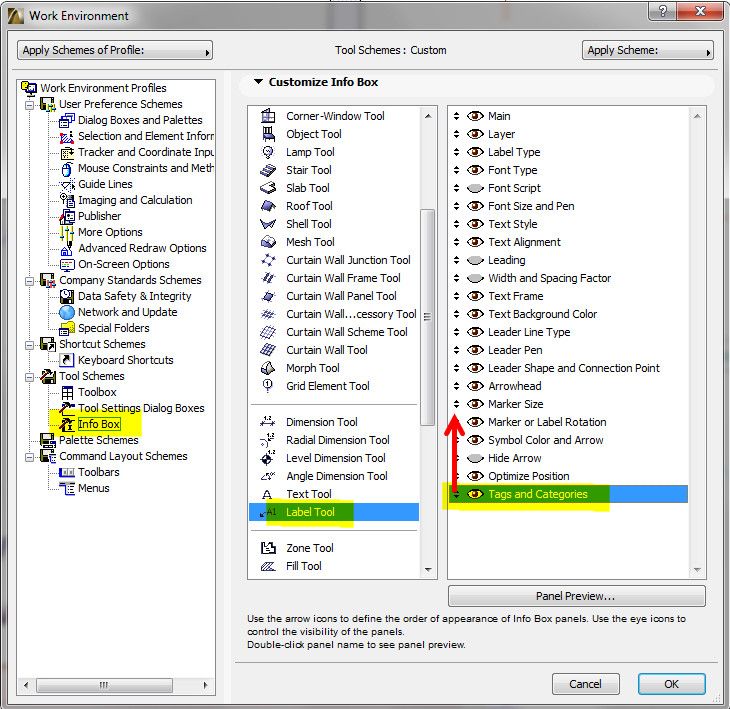Screen dimensions: 730x709
Task: Select the Text Background Color panel
Action: click(542, 314)
